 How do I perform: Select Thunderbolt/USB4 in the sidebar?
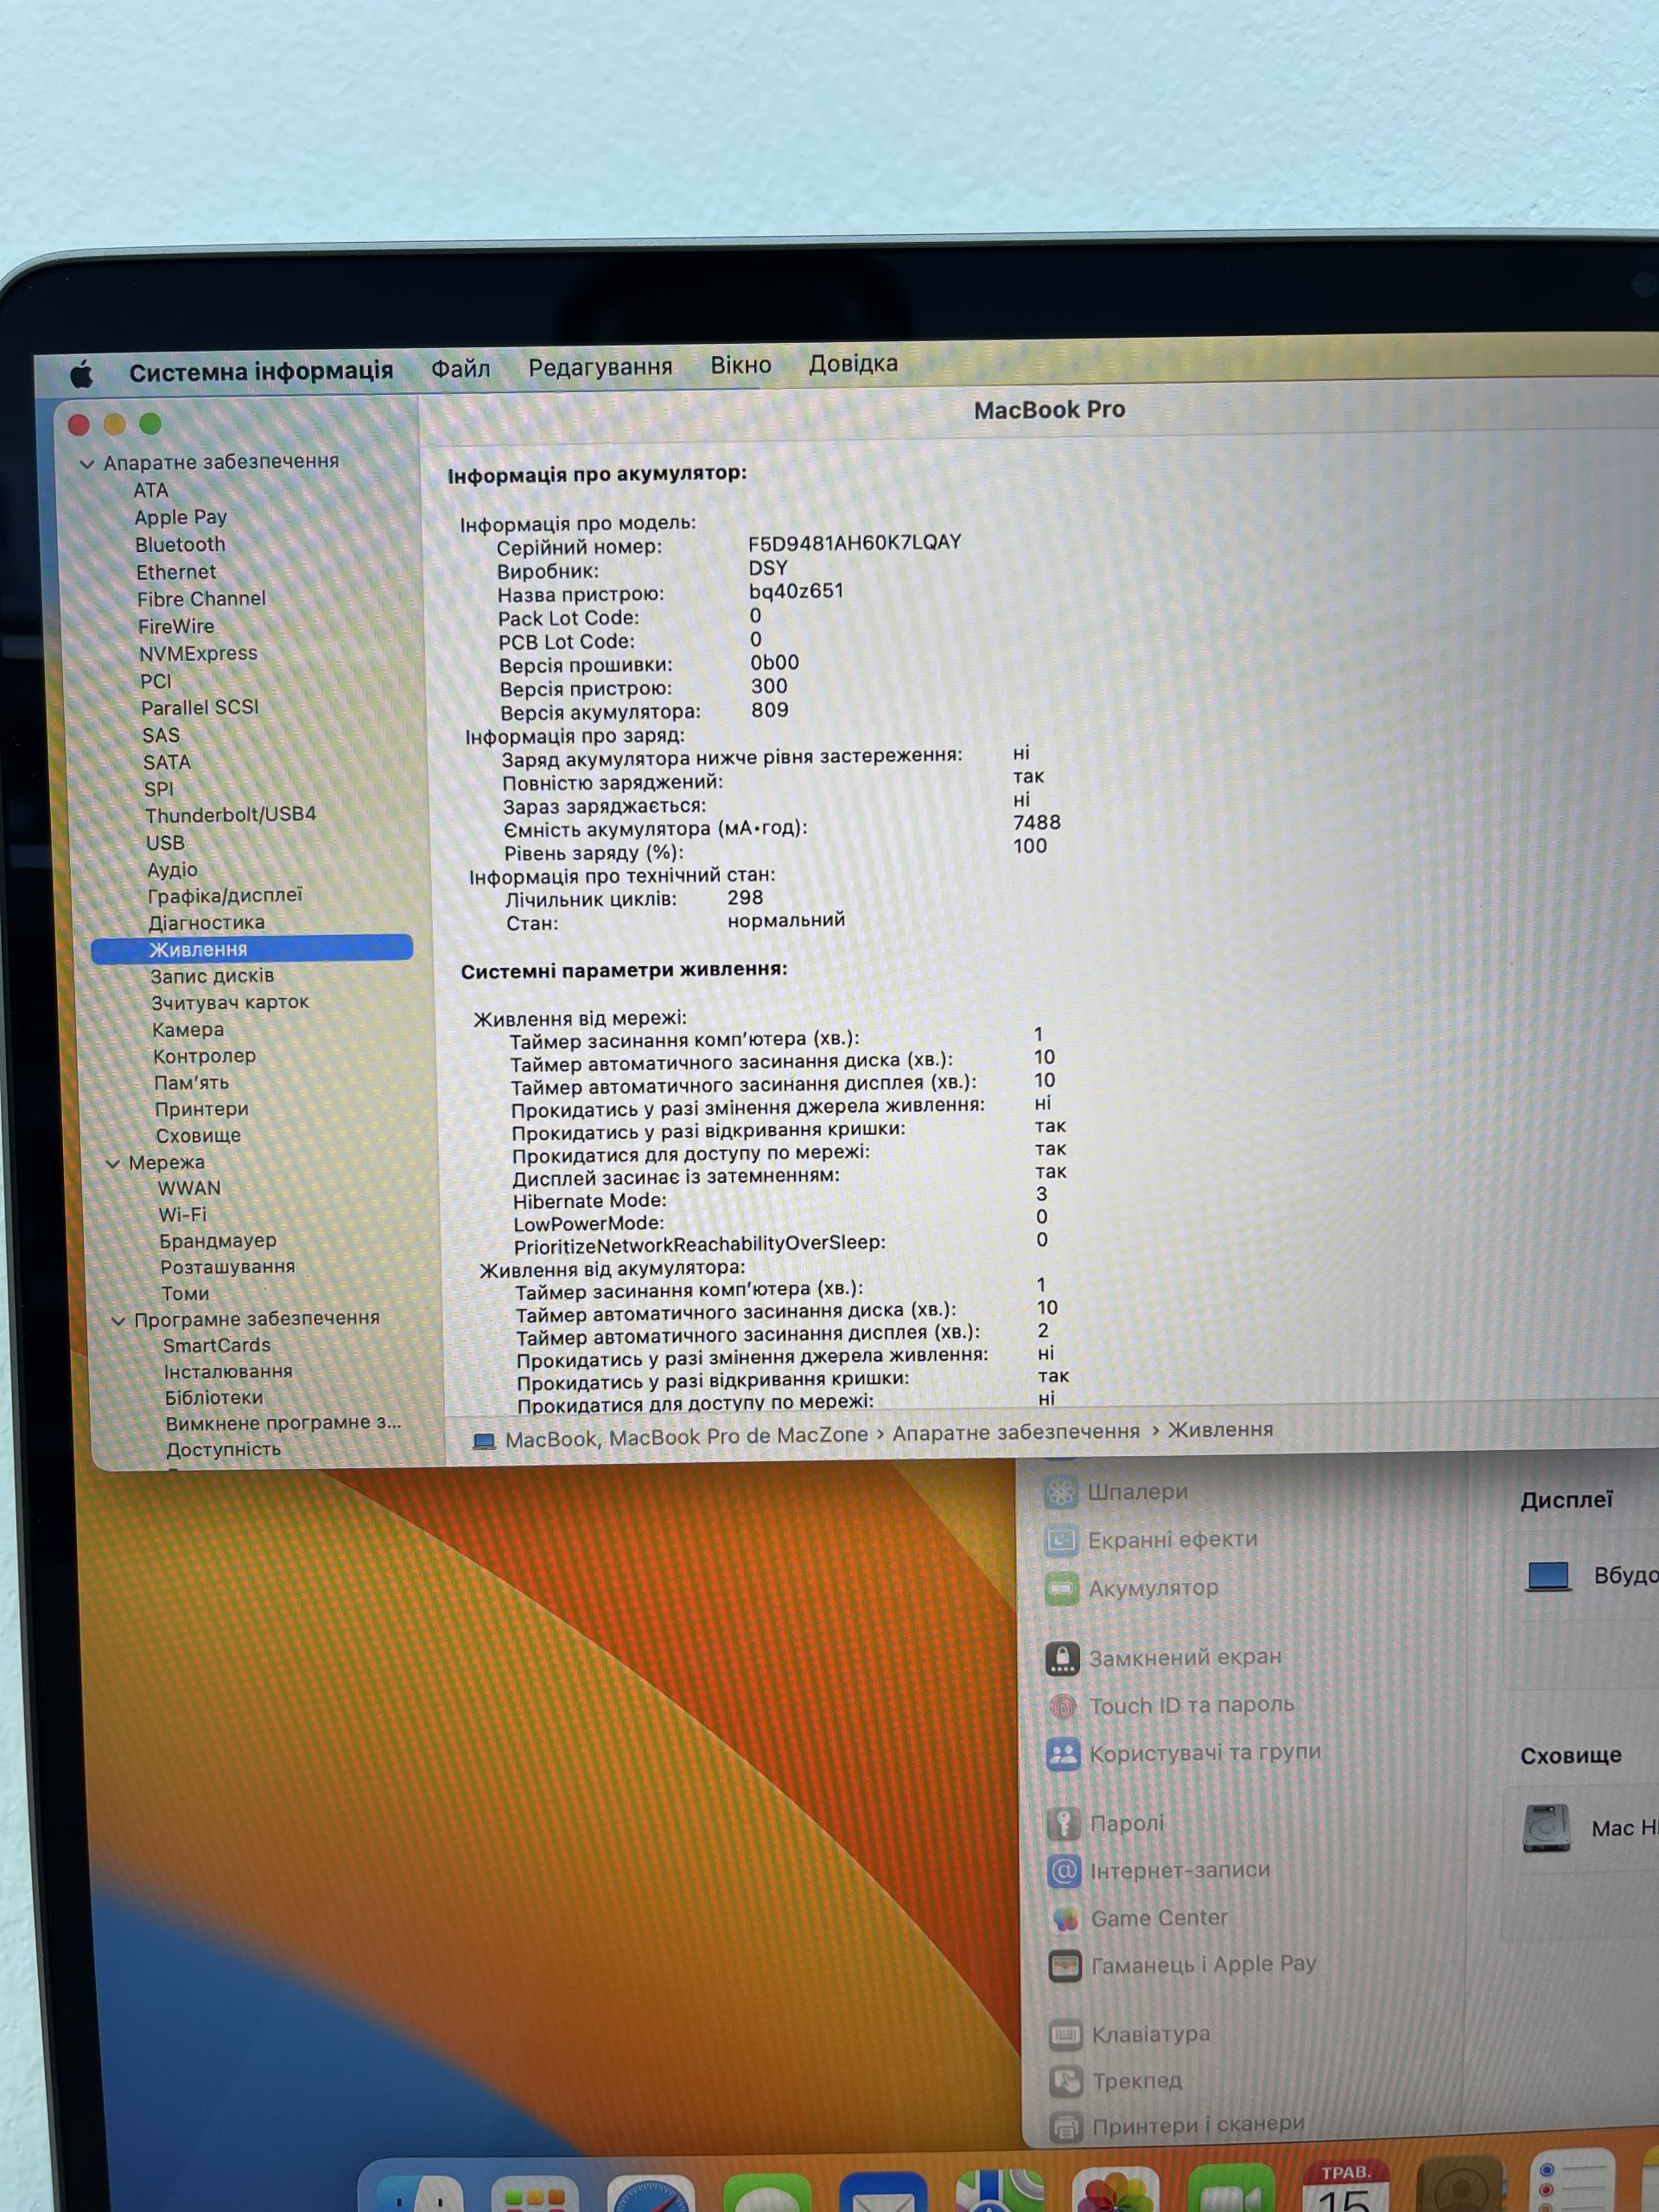tap(230, 815)
